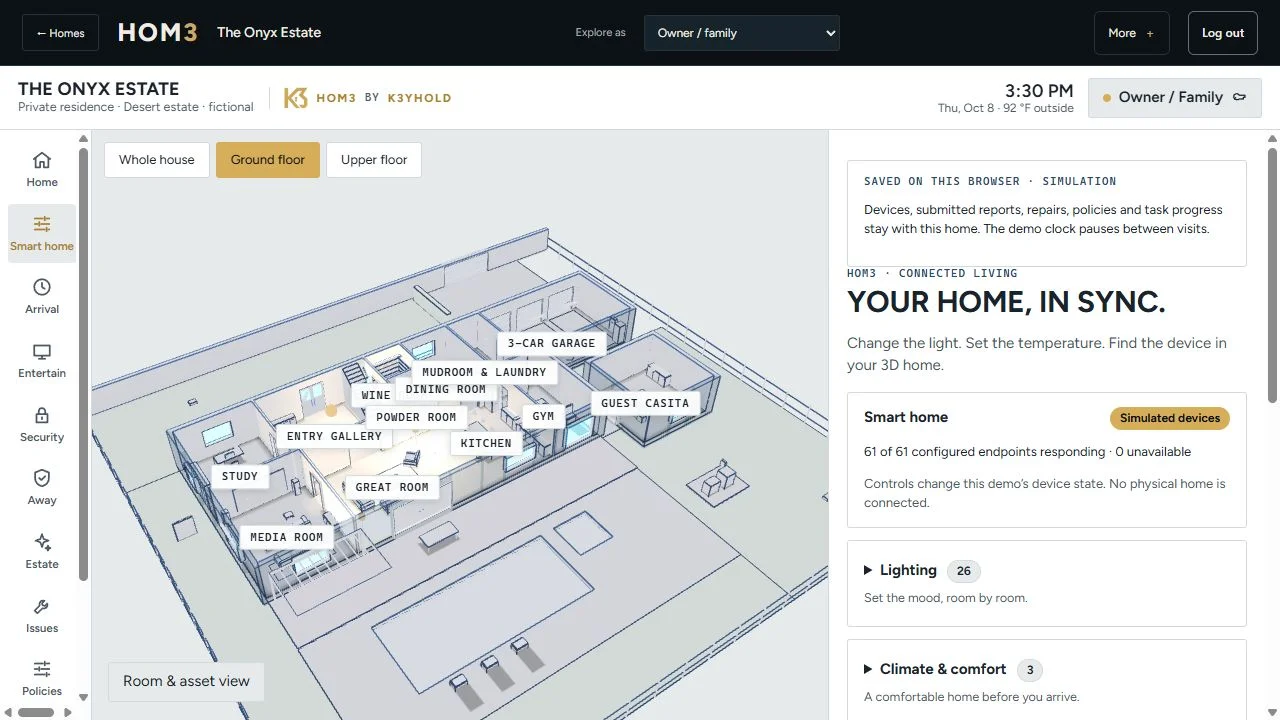
Task: Switch to the Whole house view
Action: click(x=157, y=160)
